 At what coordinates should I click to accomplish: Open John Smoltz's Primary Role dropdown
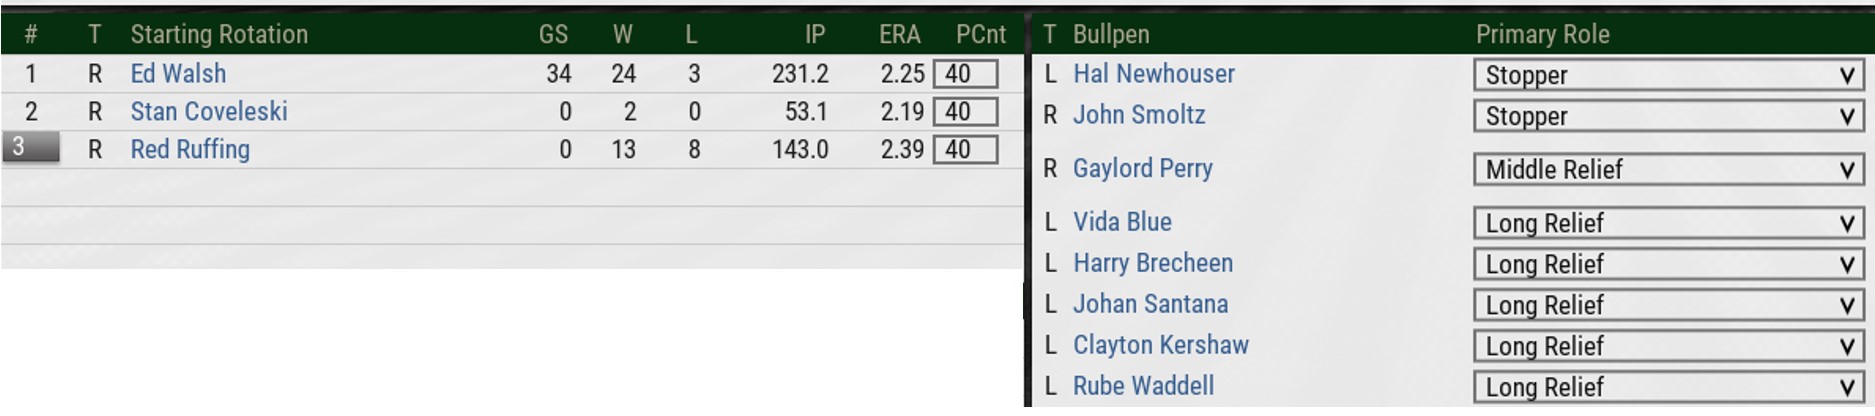tap(1667, 116)
